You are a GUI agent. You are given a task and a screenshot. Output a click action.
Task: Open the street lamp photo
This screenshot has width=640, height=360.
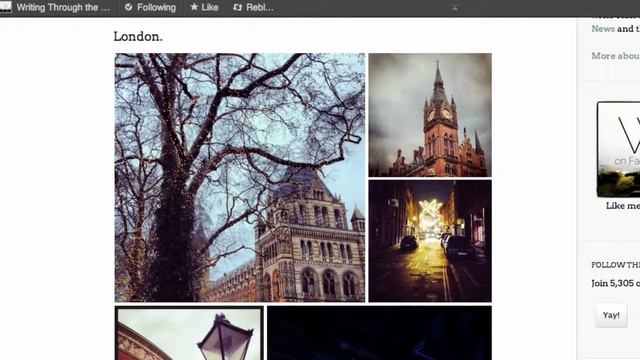point(189,333)
